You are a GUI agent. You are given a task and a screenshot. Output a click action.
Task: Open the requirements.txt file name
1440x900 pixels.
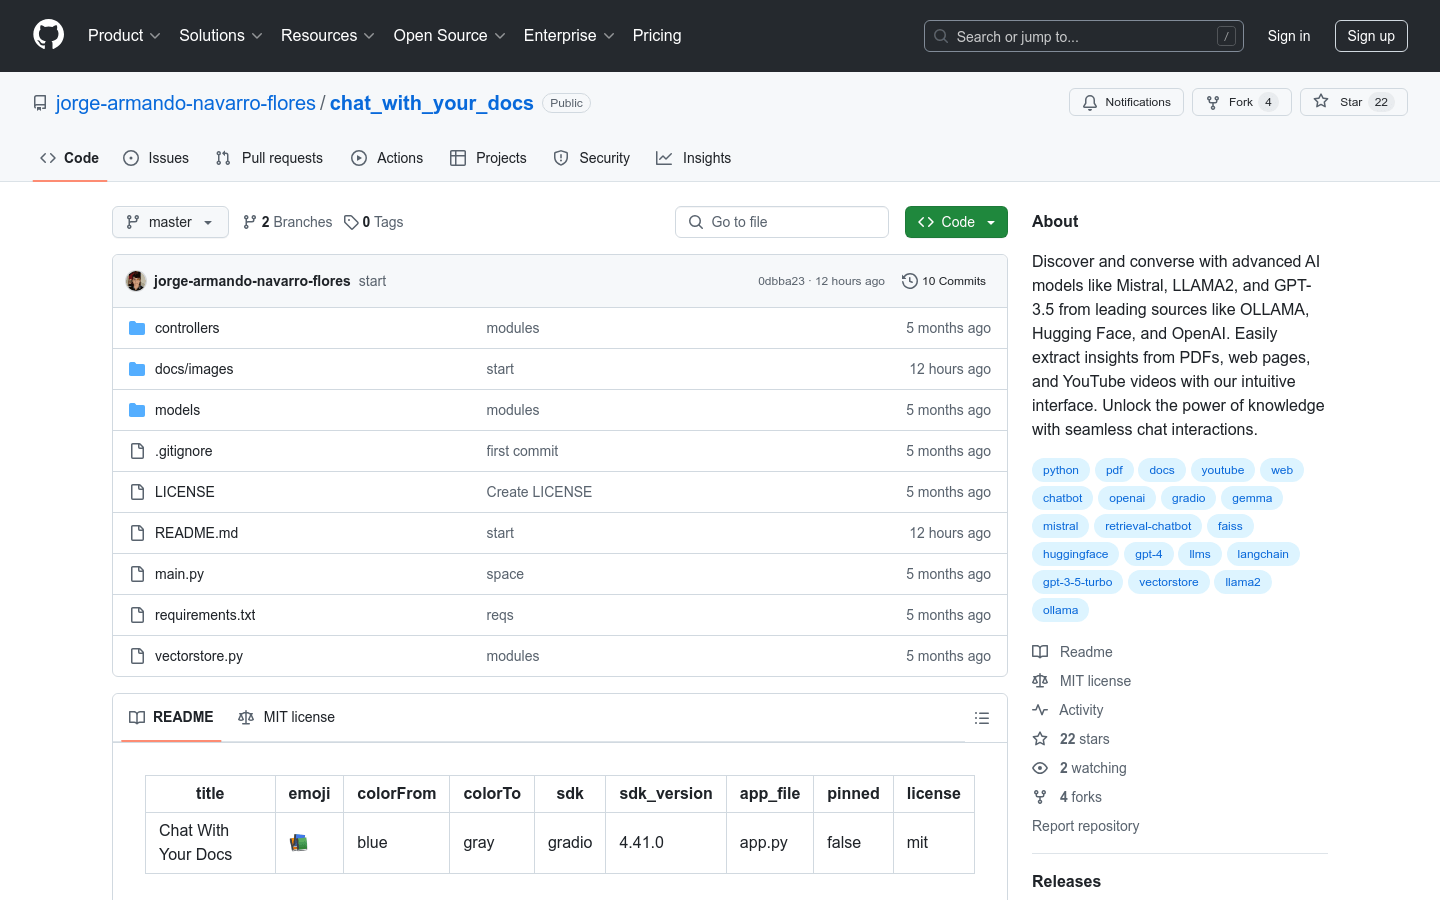tap(205, 615)
